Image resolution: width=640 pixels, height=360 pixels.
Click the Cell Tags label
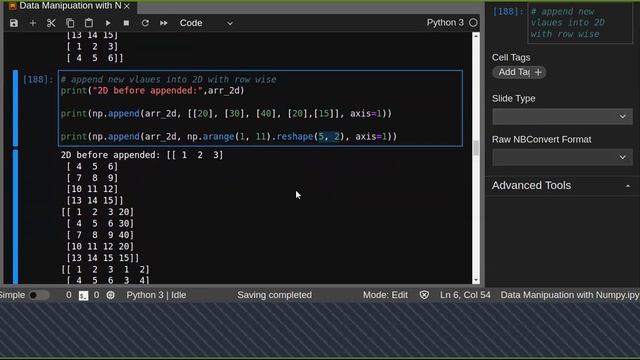tap(511, 58)
